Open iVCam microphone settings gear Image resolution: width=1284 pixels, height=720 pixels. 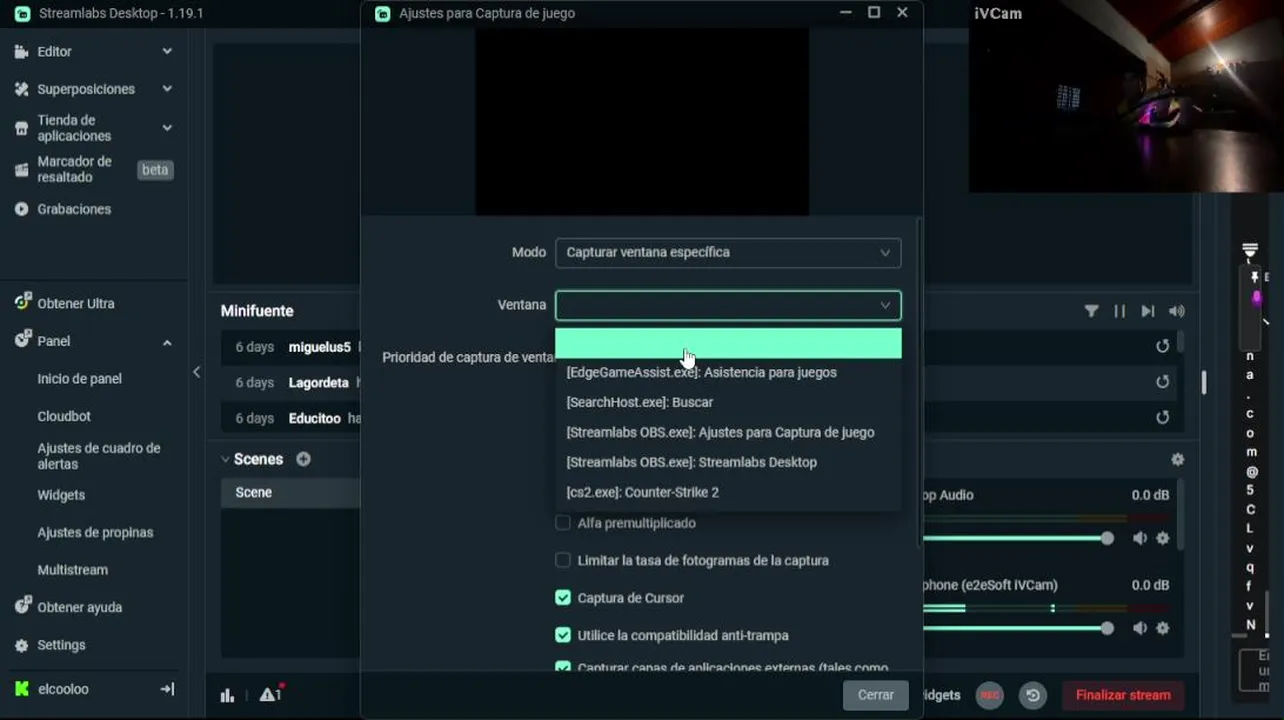(1162, 628)
